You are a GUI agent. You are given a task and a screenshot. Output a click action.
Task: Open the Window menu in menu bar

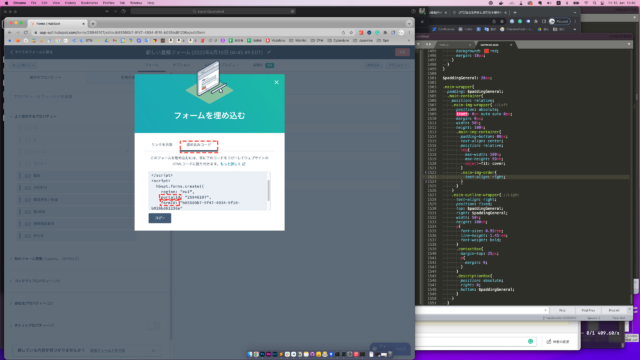(136, 3)
